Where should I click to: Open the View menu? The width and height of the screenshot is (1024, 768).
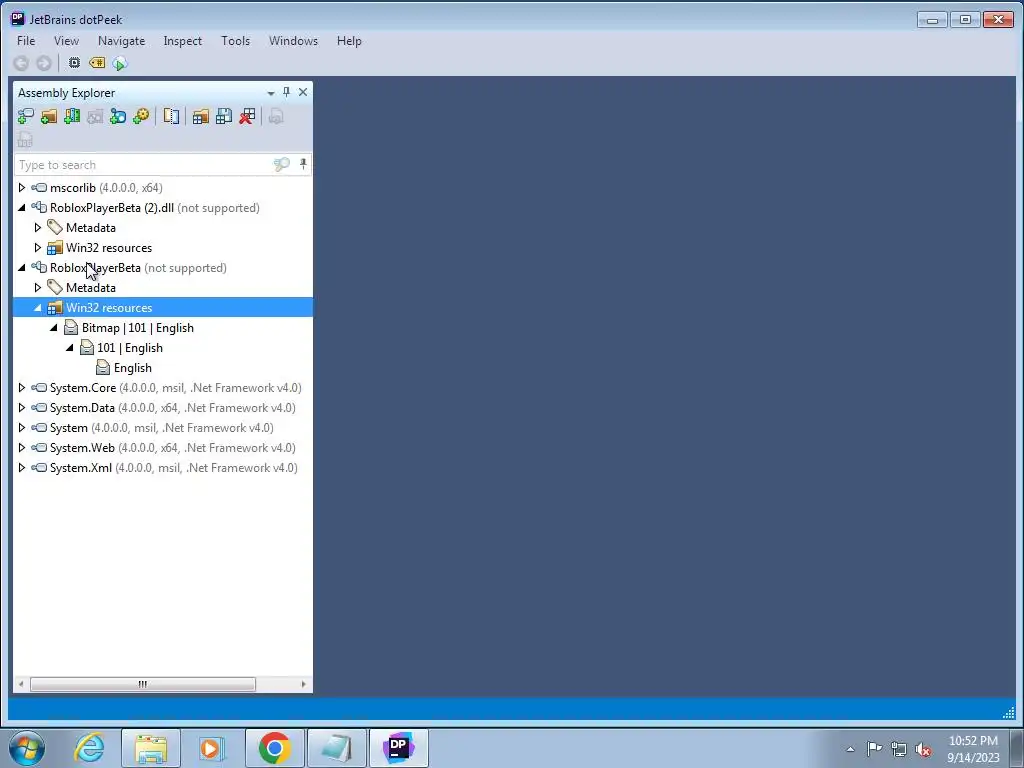coord(67,40)
